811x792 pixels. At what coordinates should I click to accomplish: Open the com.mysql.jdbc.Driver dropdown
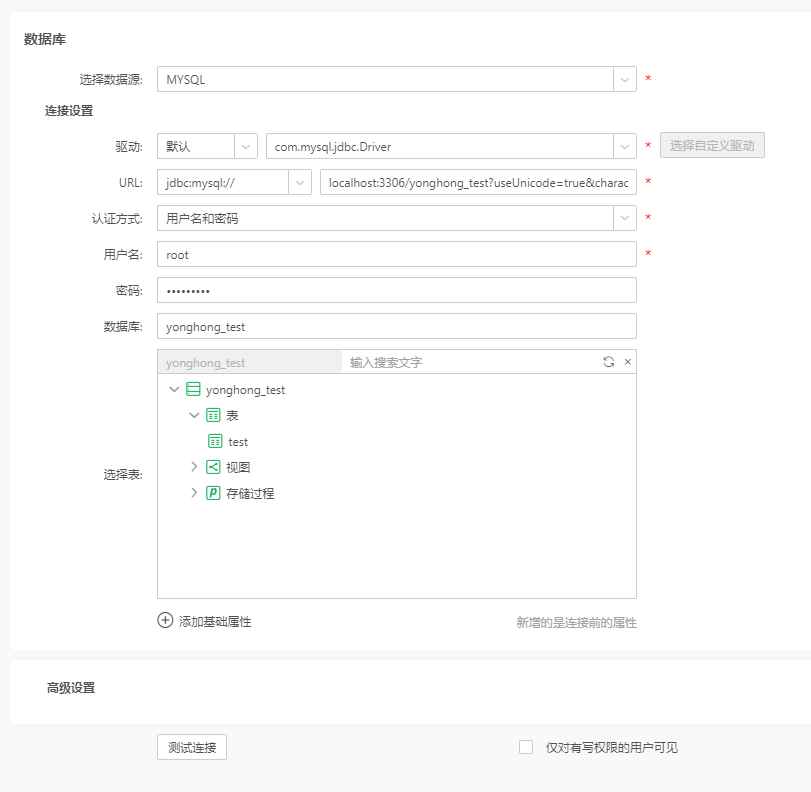pos(625,146)
